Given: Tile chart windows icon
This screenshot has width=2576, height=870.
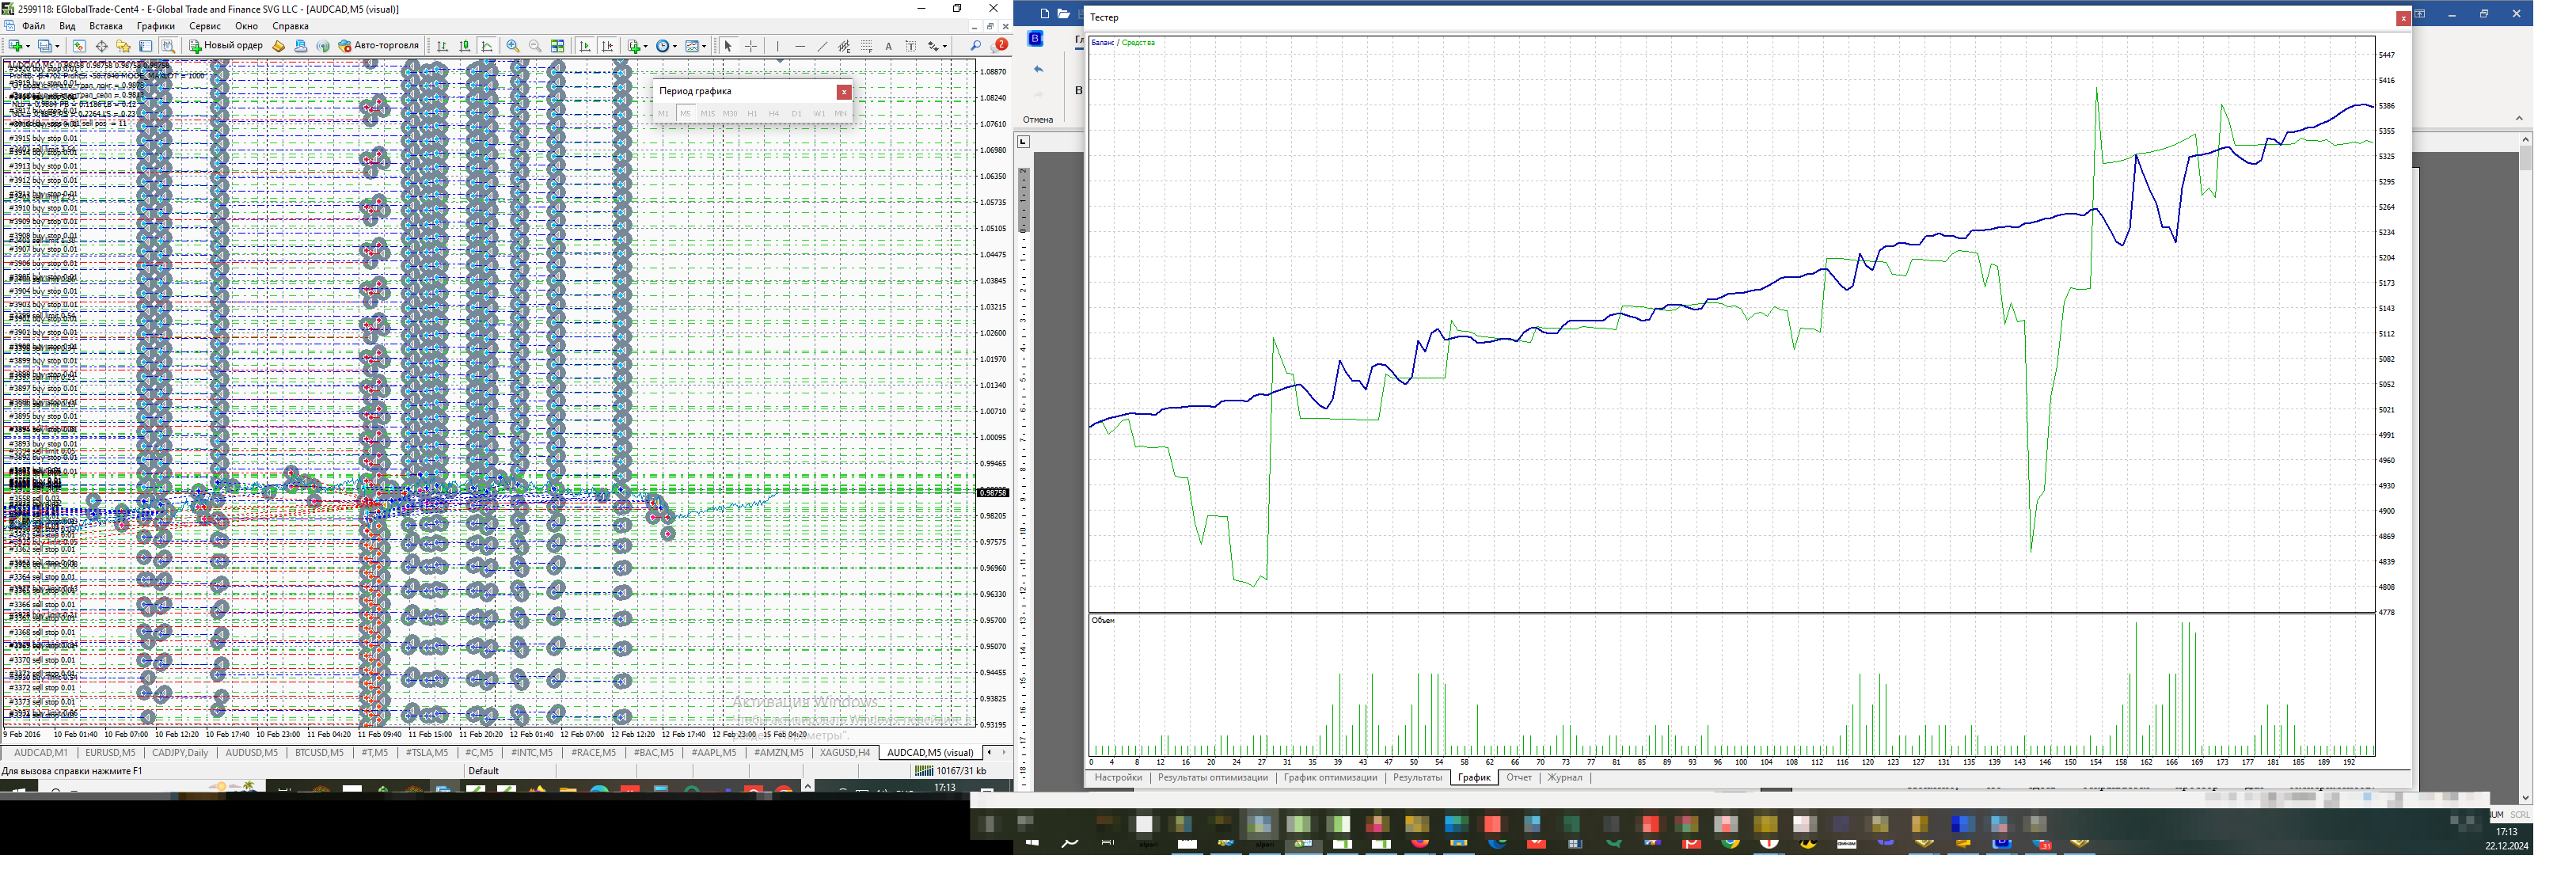Looking at the screenshot, I should click(x=557, y=46).
